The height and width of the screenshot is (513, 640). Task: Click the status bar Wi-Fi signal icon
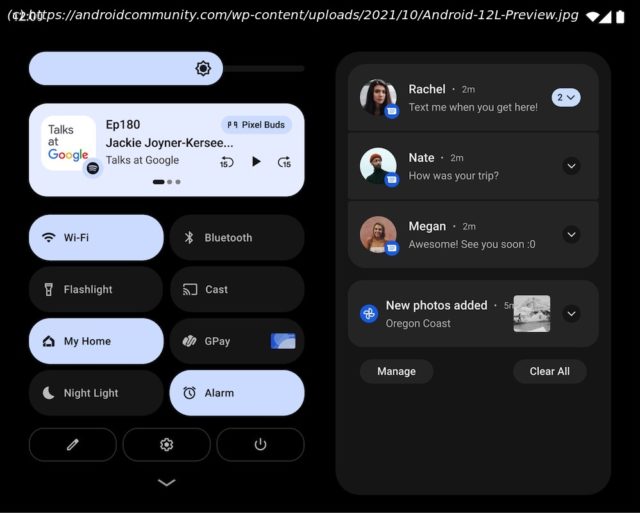pyautogui.click(x=593, y=16)
